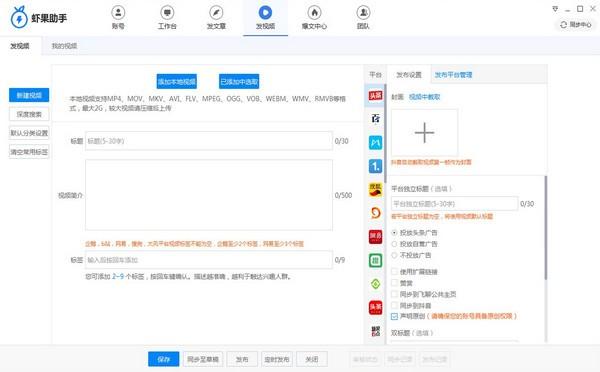Viewport: 600px width, 372px height.
Task: Open the 同步中心 button
Action: [575, 25]
